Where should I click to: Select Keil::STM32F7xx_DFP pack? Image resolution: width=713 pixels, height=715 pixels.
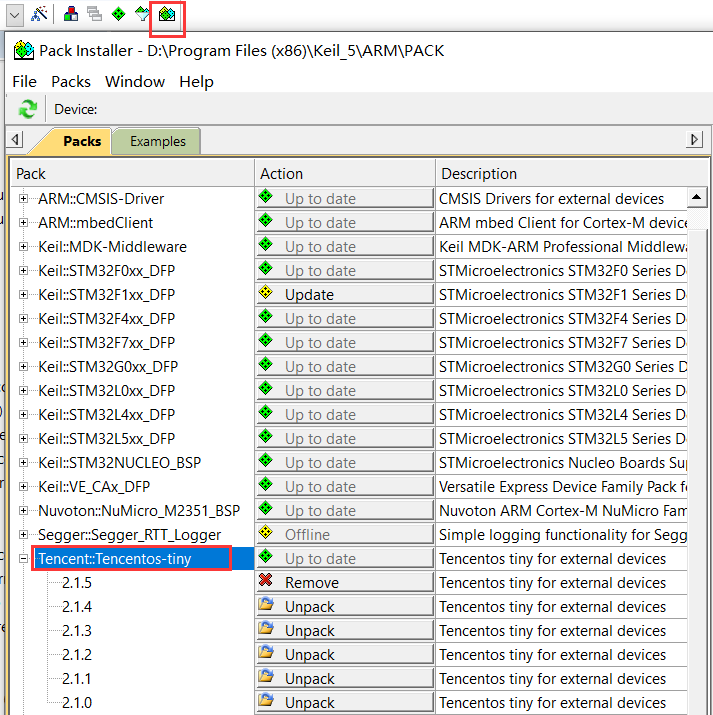[x=106, y=343]
